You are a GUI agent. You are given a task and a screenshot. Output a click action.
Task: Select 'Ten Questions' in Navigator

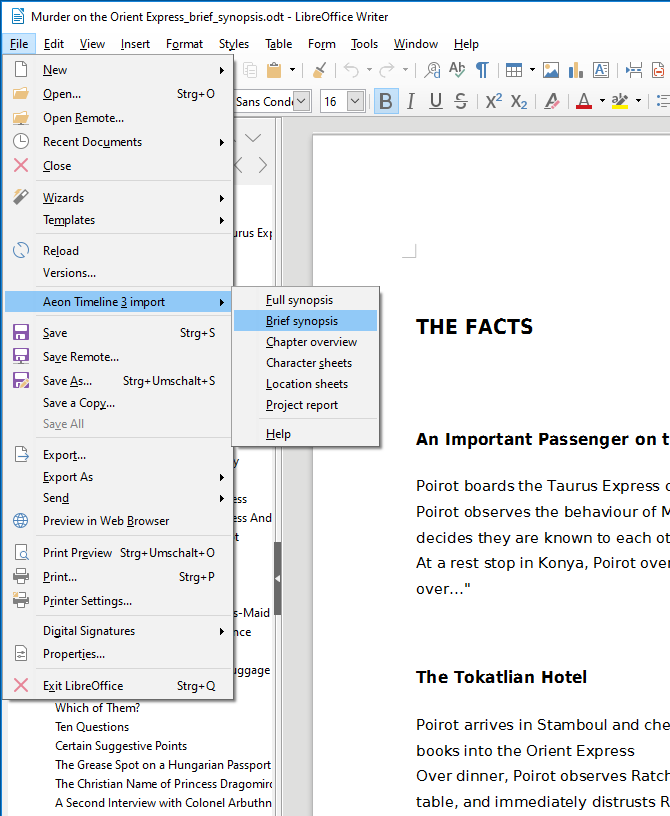[92, 726]
